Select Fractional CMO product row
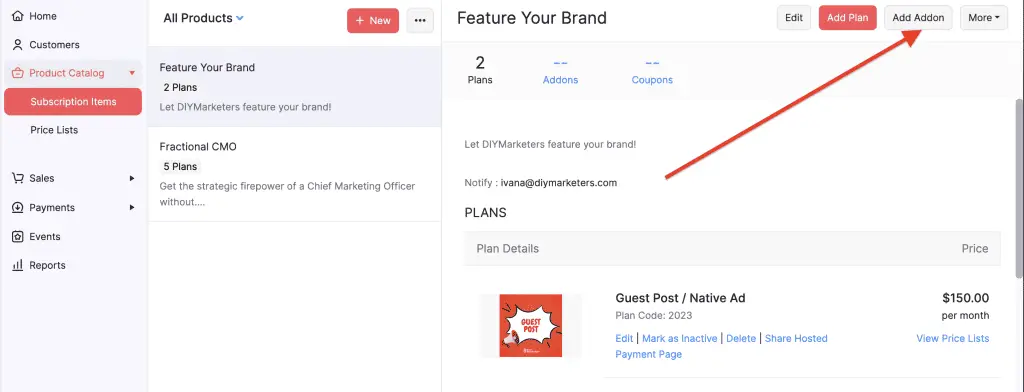 coord(295,174)
